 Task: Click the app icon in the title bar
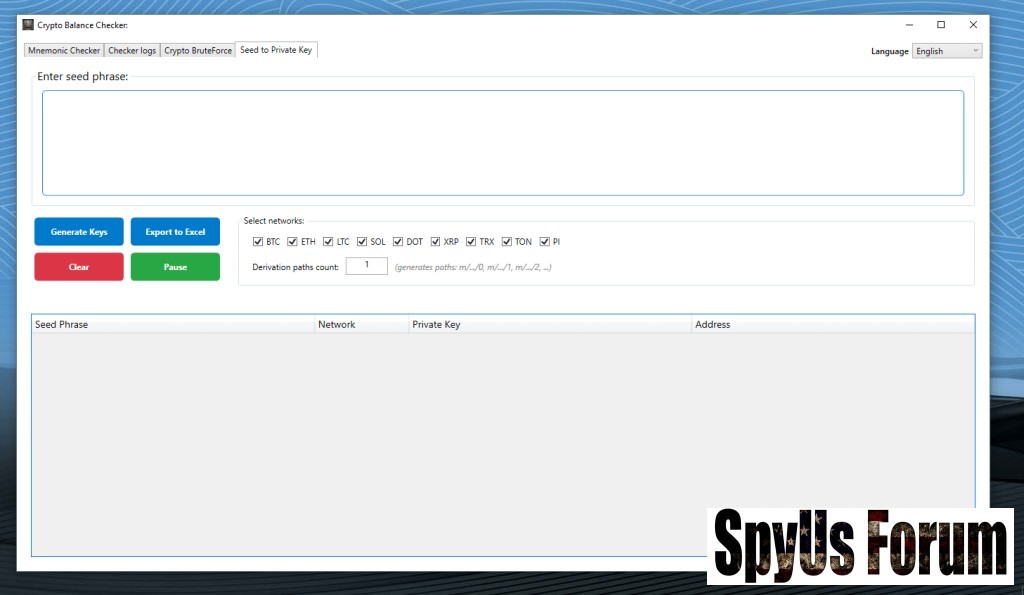pyautogui.click(x=28, y=25)
